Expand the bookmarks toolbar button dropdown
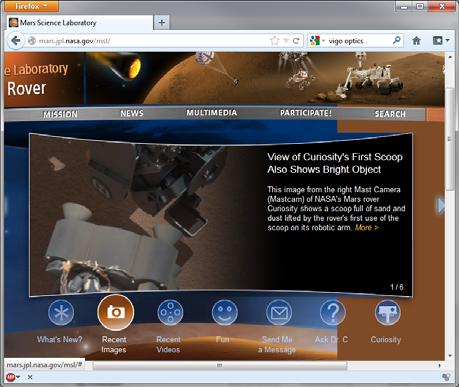Viewport: 459px width, 387px height. pyautogui.click(x=441, y=41)
